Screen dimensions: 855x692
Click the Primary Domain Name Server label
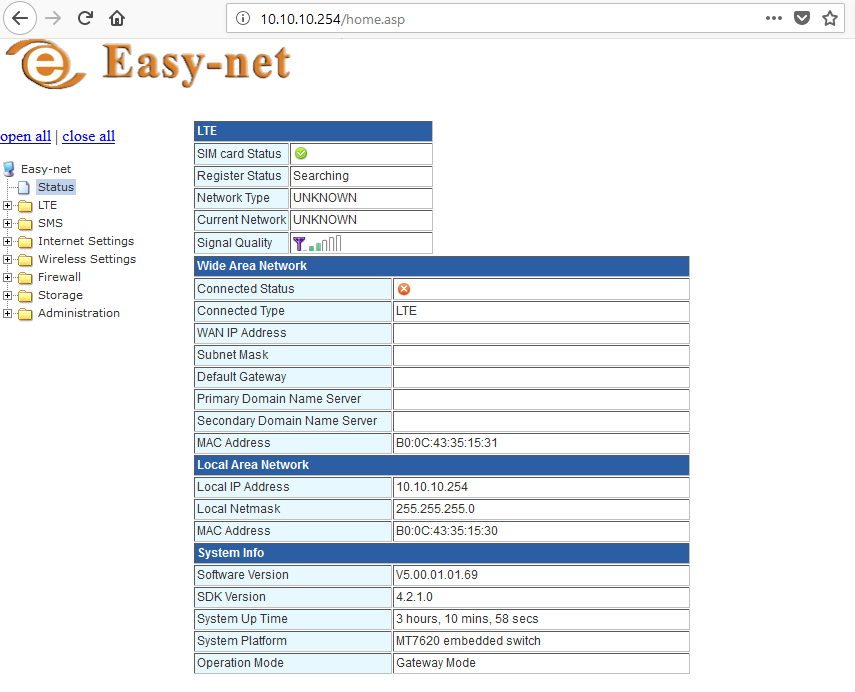coord(279,399)
